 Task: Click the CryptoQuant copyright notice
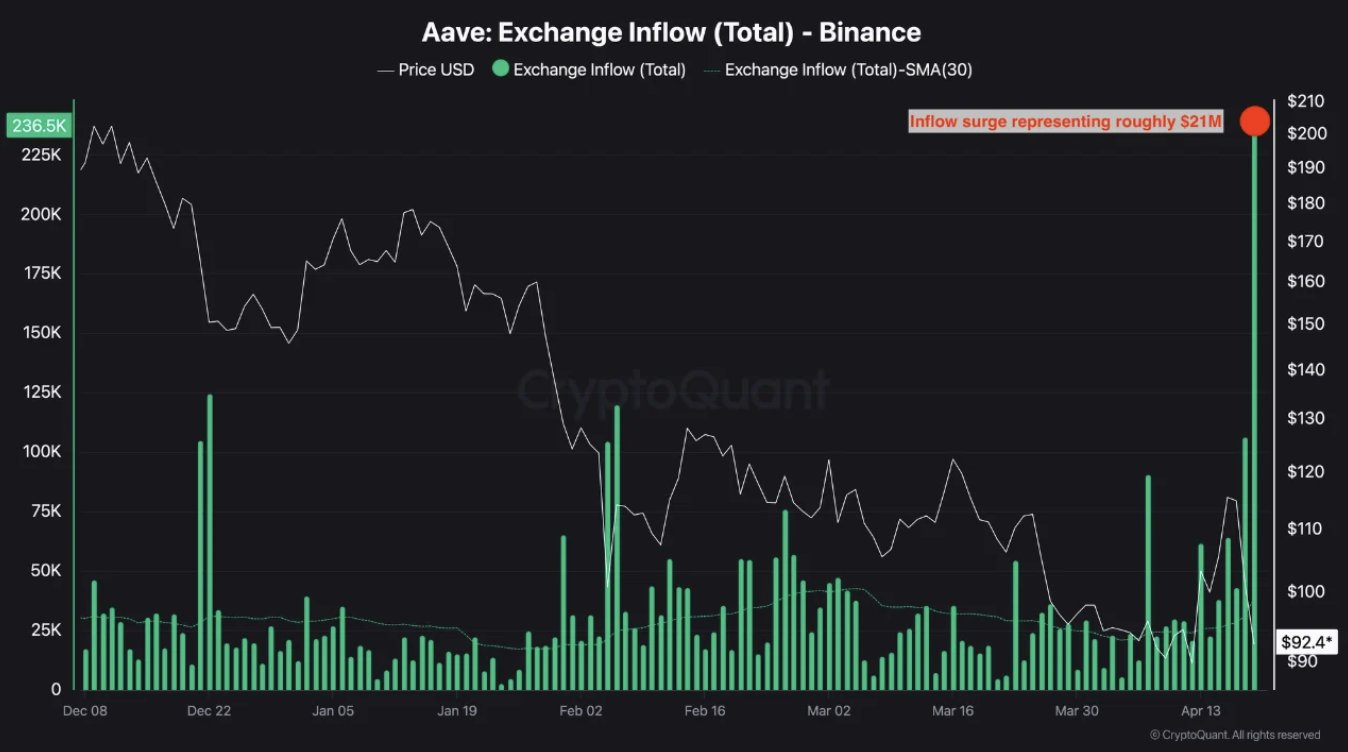(1234, 735)
